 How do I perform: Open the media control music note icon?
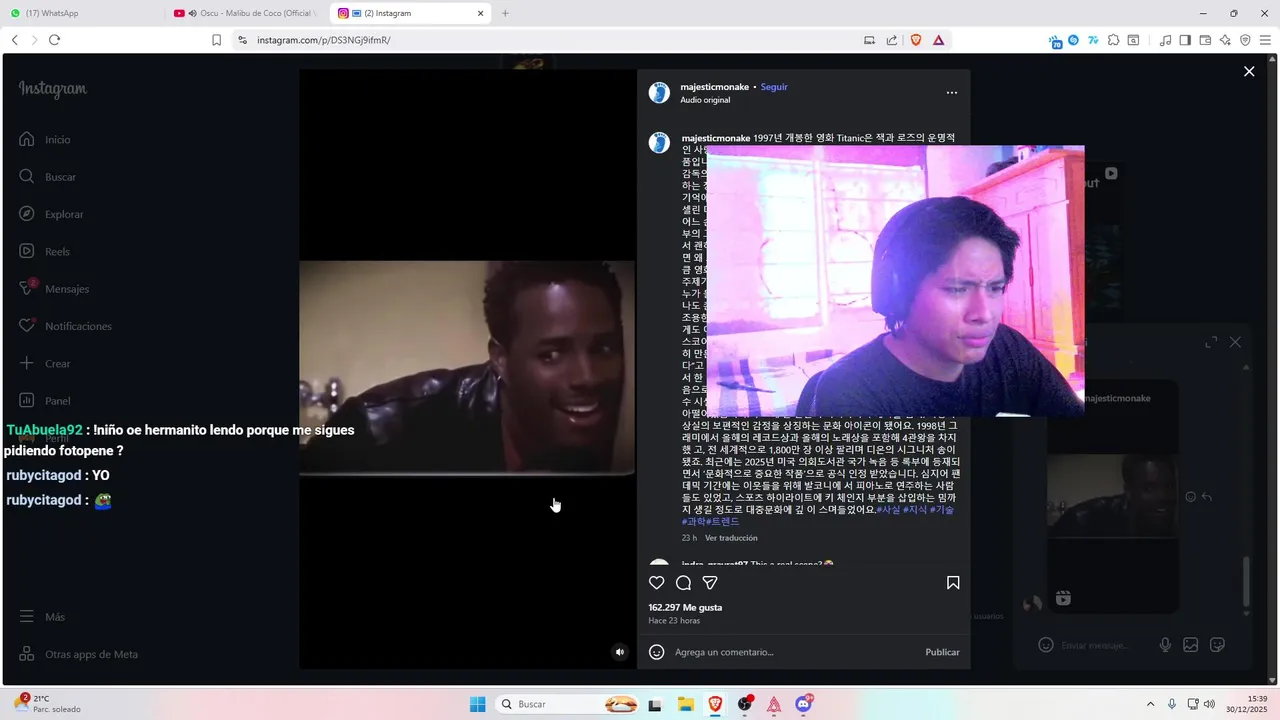coord(1165,40)
